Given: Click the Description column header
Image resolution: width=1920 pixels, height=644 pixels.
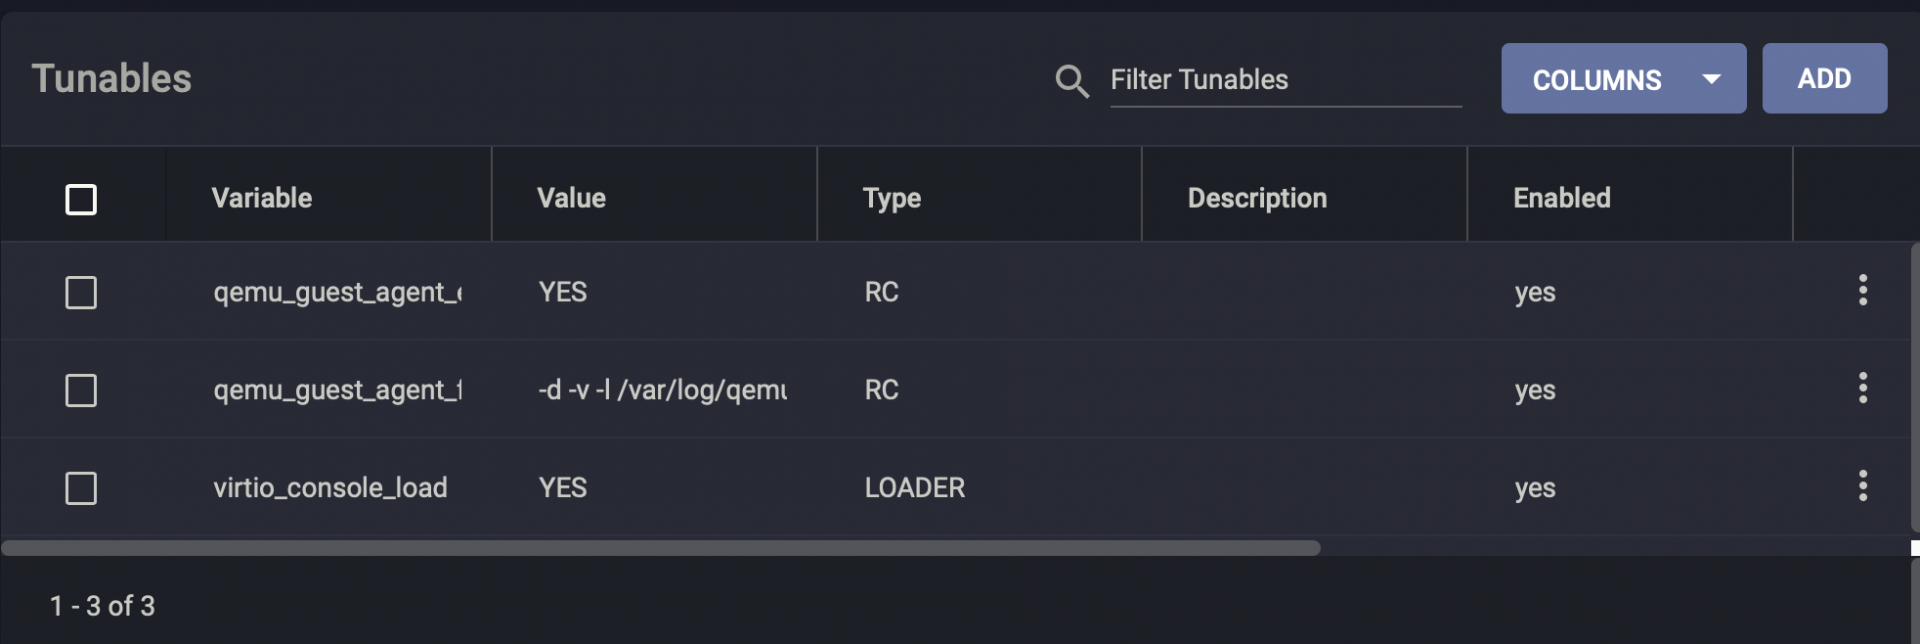Looking at the screenshot, I should point(1257,198).
